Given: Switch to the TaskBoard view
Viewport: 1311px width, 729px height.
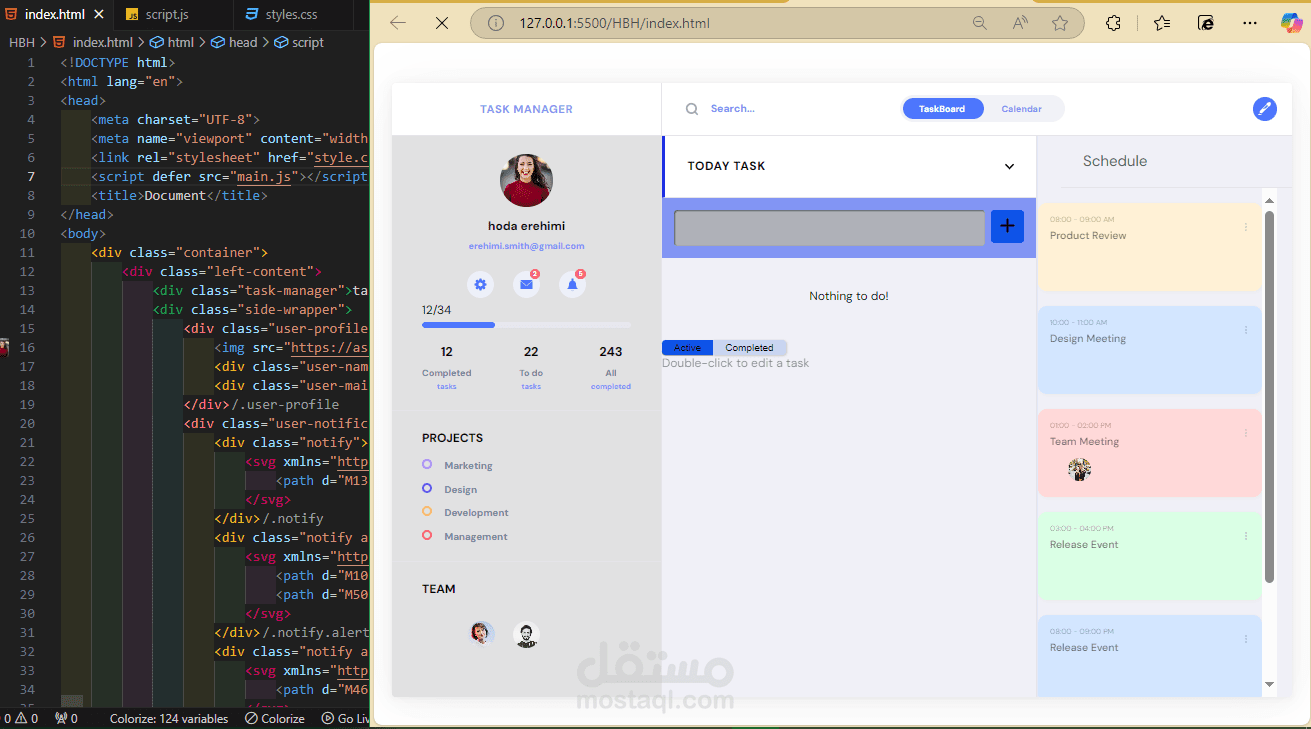Looking at the screenshot, I should tap(942, 109).
